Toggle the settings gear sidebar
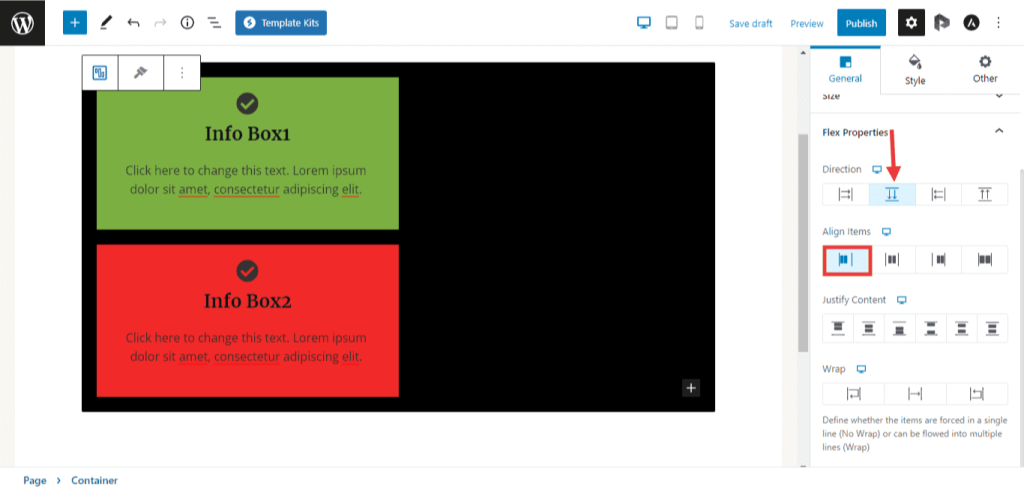The height and width of the screenshot is (493, 1024). coord(911,23)
